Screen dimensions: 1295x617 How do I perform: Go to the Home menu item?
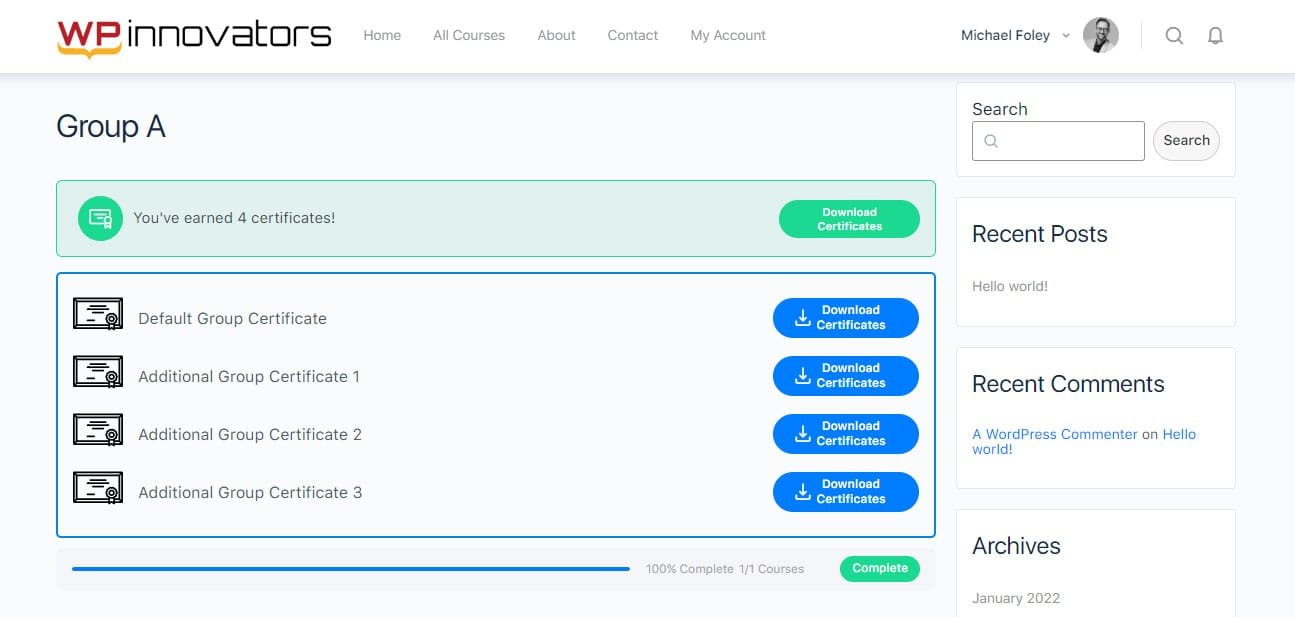(382, 35)
